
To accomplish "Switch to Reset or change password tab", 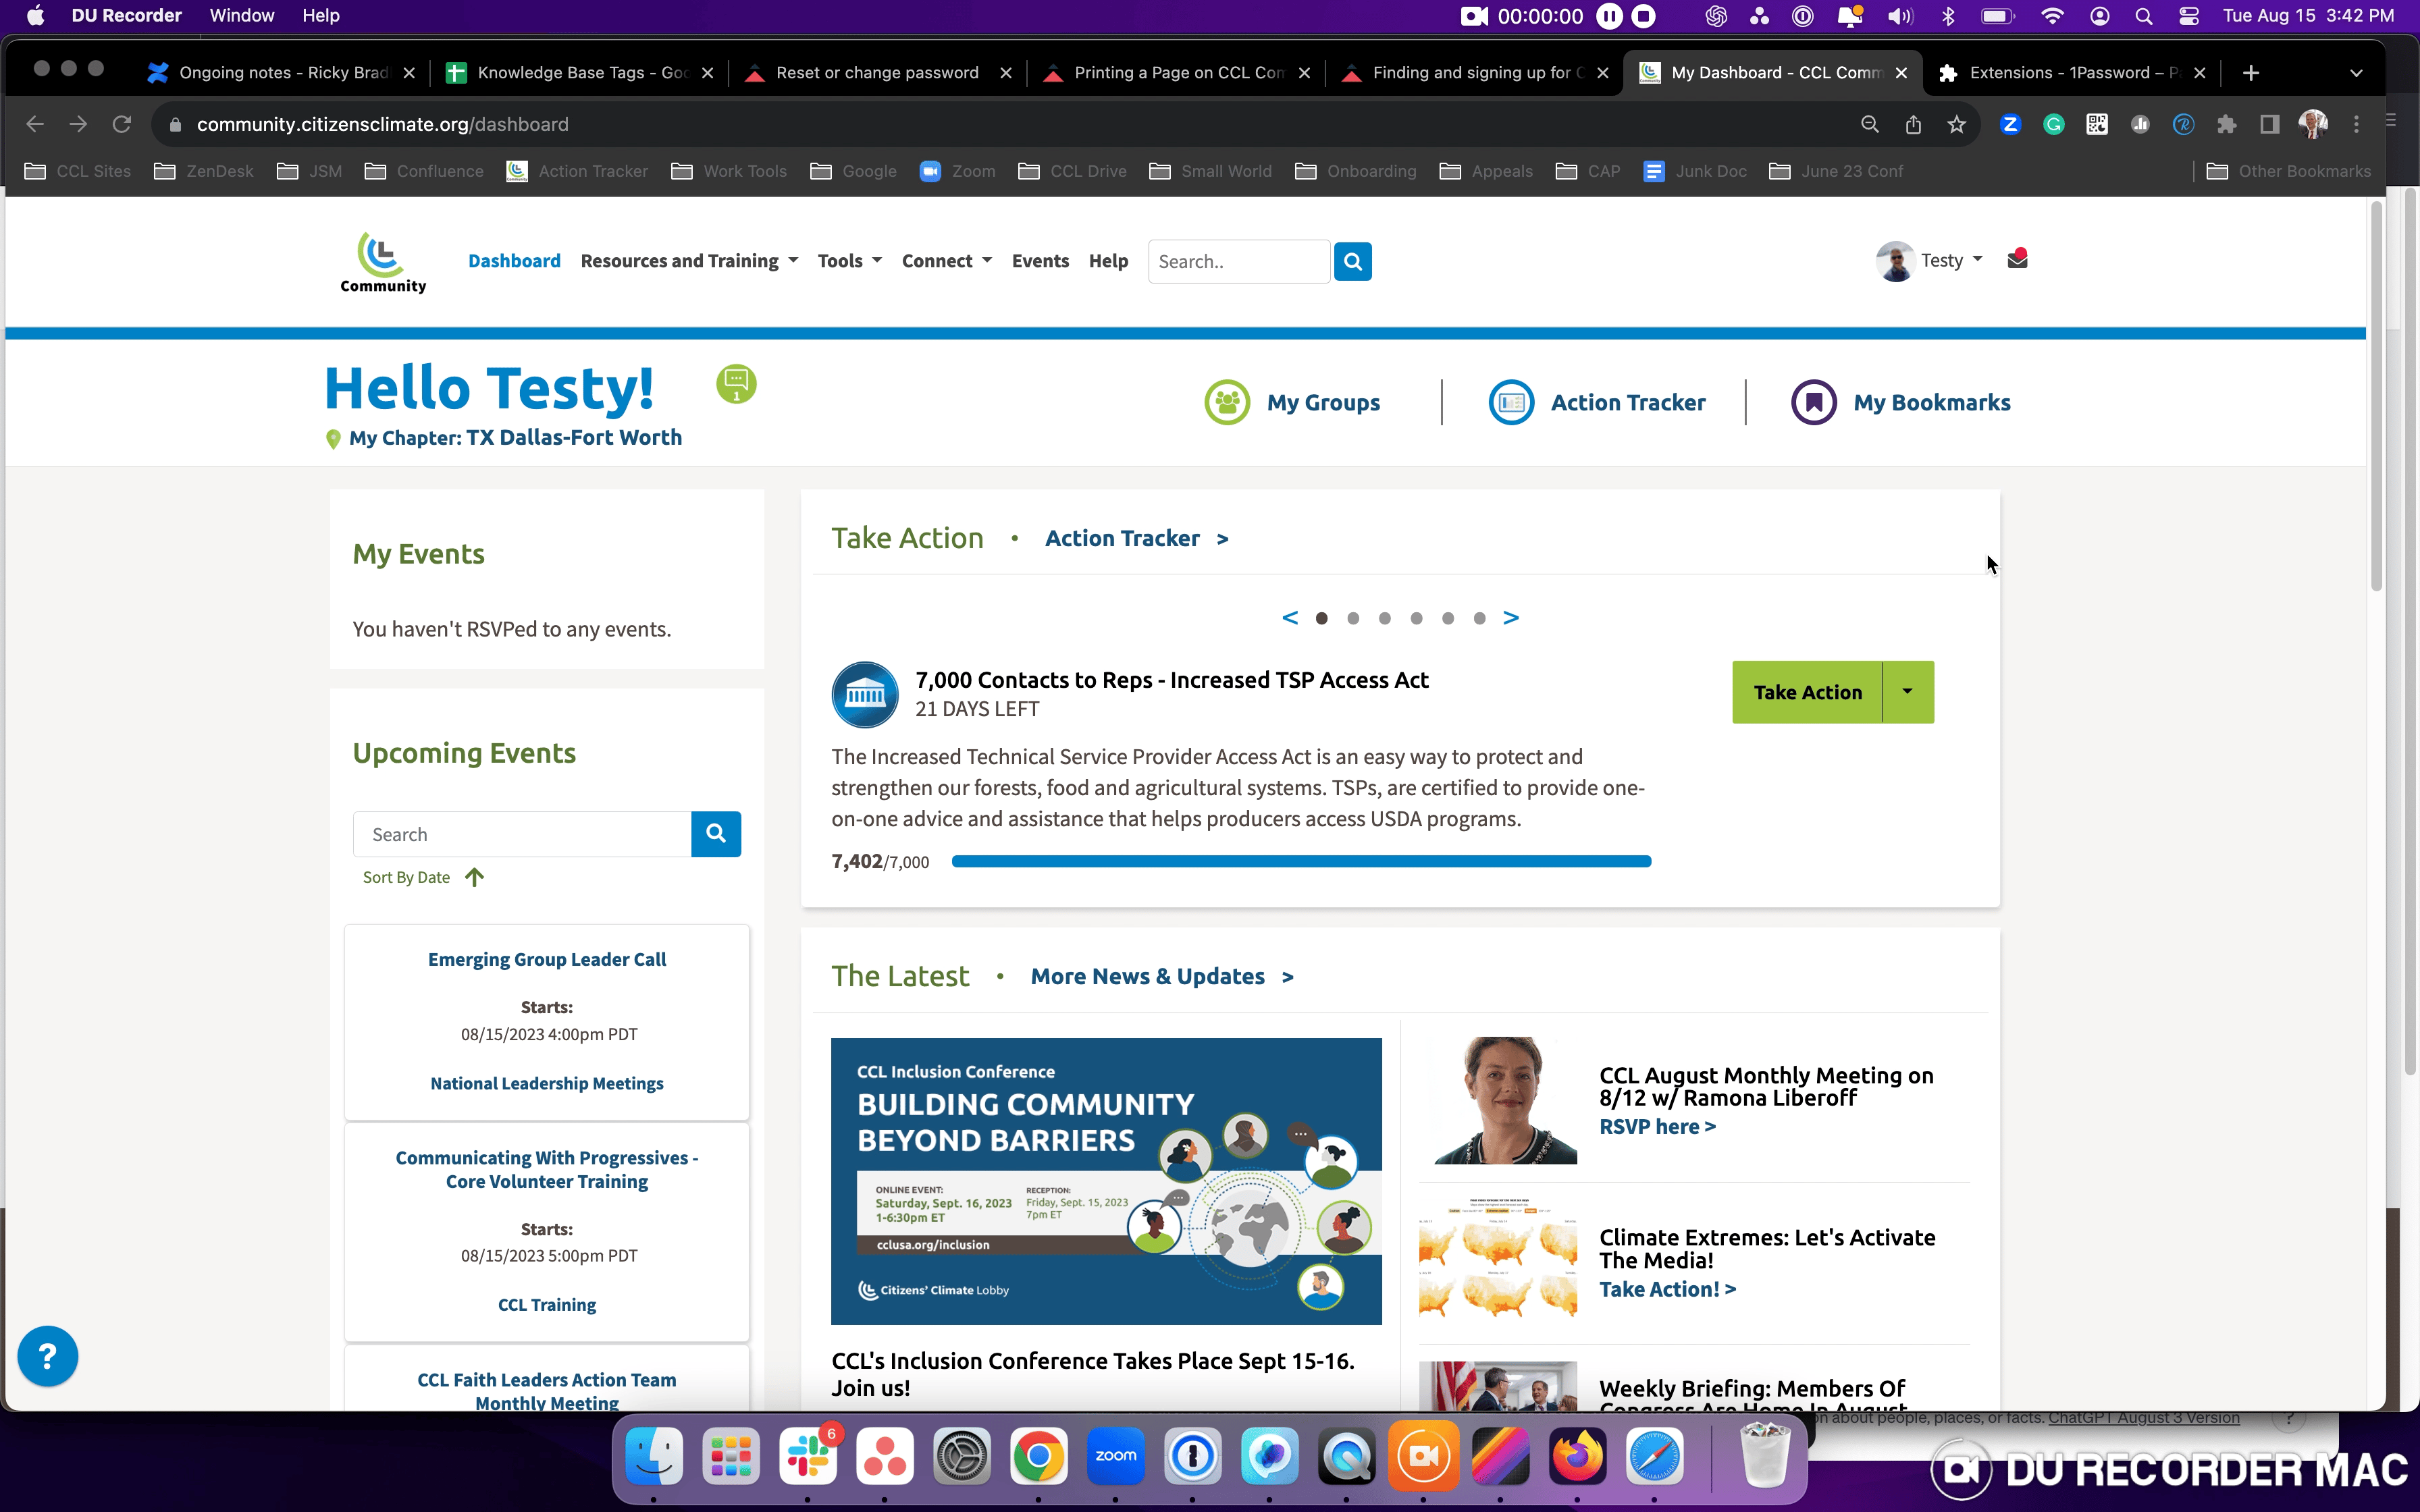I will coord(877,73).
